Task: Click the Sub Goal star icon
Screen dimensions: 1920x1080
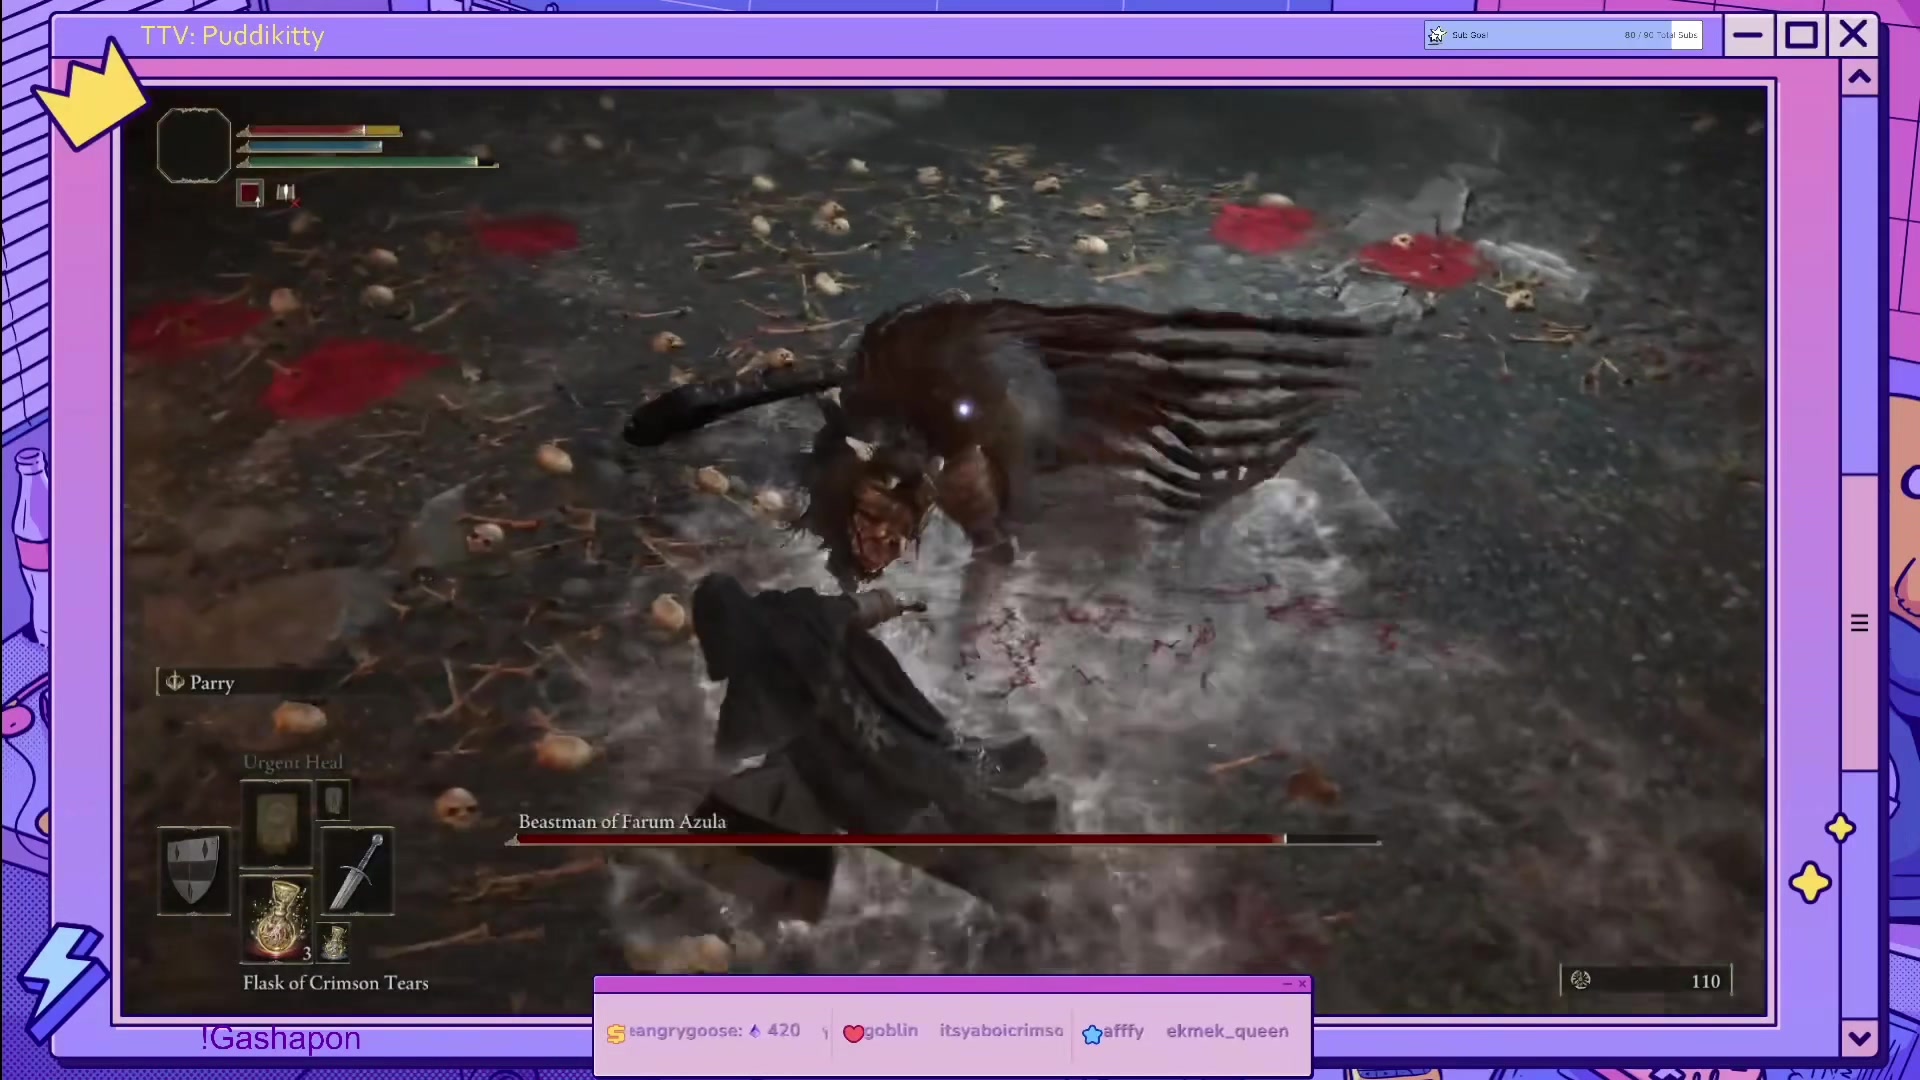Action: point(1437,35)
